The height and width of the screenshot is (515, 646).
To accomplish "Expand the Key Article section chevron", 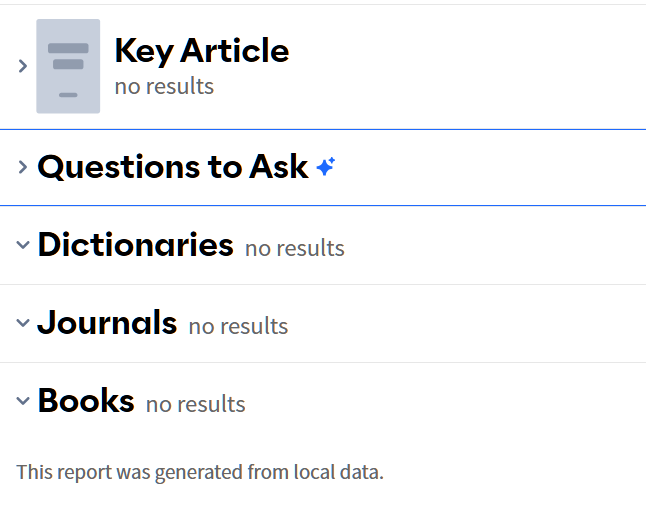I will [x=23, y=66].
